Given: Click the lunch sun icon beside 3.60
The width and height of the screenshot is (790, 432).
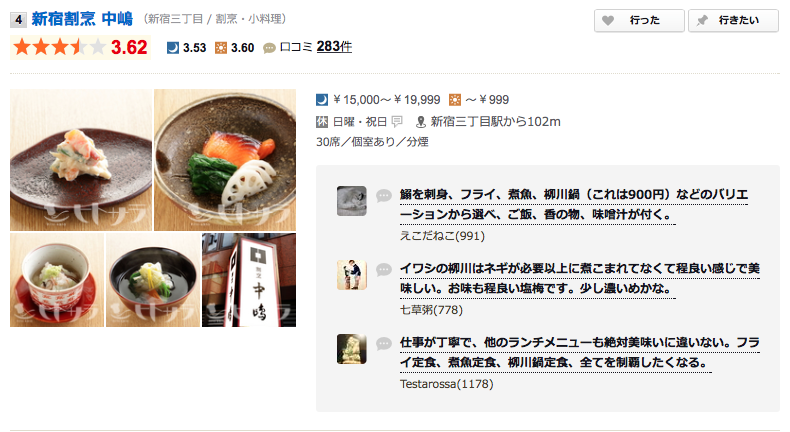Looking at the screenshot, I should 221,47.
